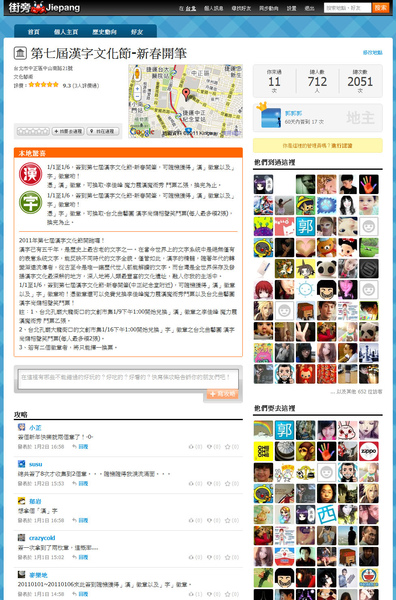
Task: Click the rainbow avatar in the want-to-go grid
Action: (x=263, y=430)
